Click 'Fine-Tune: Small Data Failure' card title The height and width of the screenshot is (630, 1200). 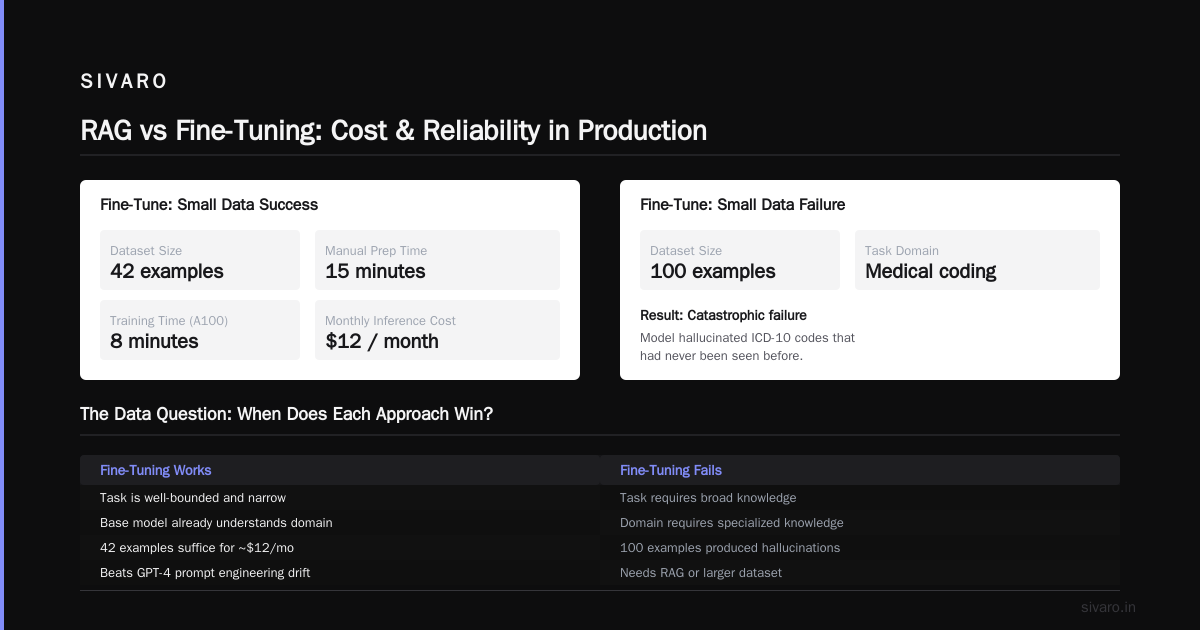[743, 204]
